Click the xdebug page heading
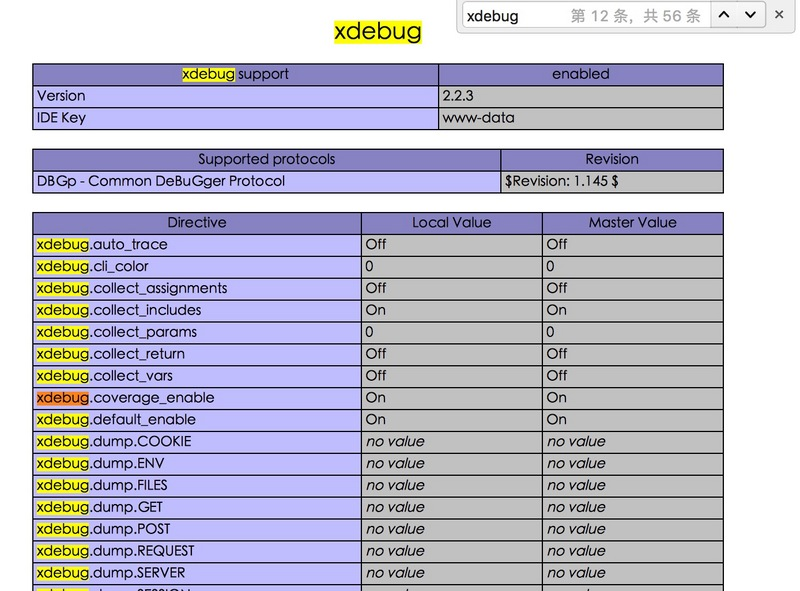 [x=378, y=31]
